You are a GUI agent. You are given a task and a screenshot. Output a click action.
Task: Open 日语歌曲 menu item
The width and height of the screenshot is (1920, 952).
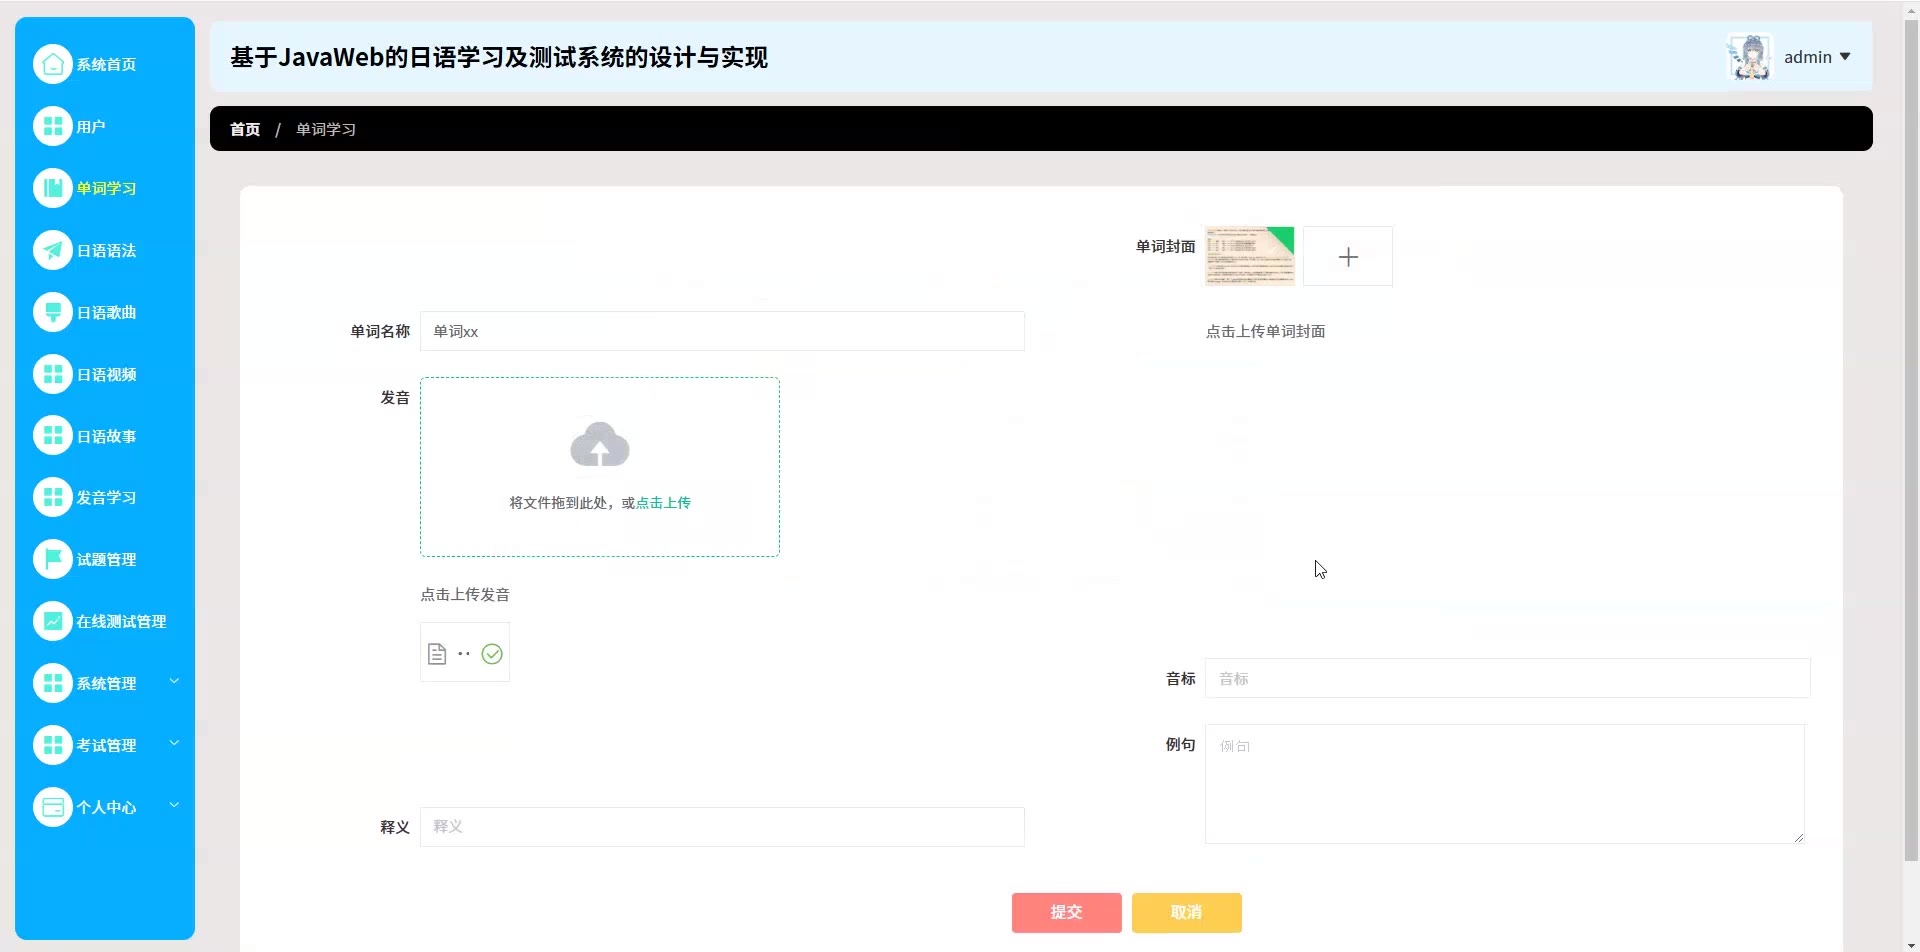point(106,313)
